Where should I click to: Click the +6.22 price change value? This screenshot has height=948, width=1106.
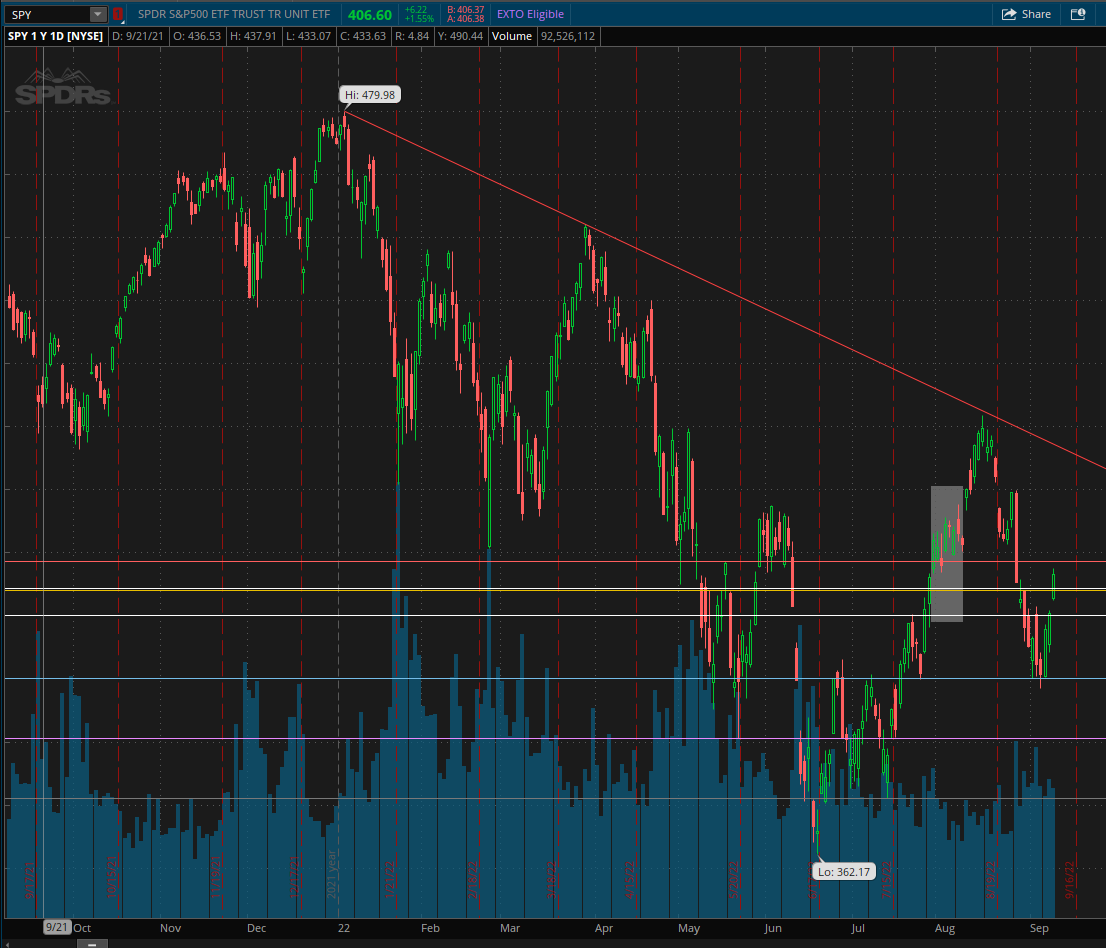point(416,10)
